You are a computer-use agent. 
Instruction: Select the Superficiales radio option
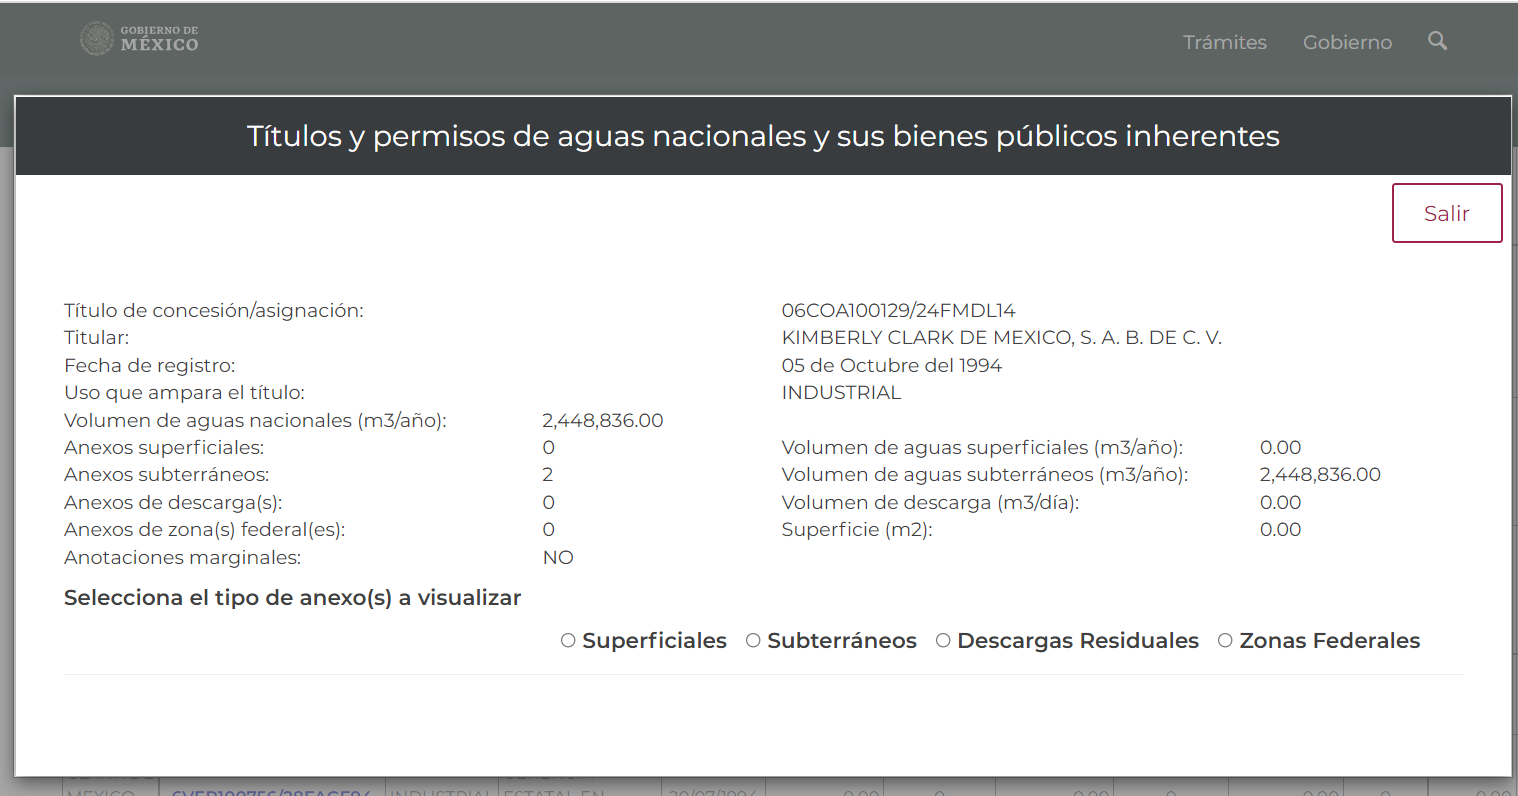(568, 641)
